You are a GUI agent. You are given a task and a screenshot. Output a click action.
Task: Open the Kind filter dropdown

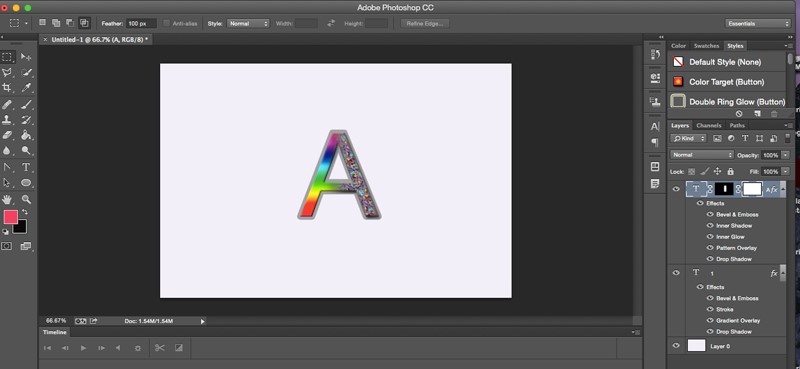pyautogui.click(x=689, y=138)
